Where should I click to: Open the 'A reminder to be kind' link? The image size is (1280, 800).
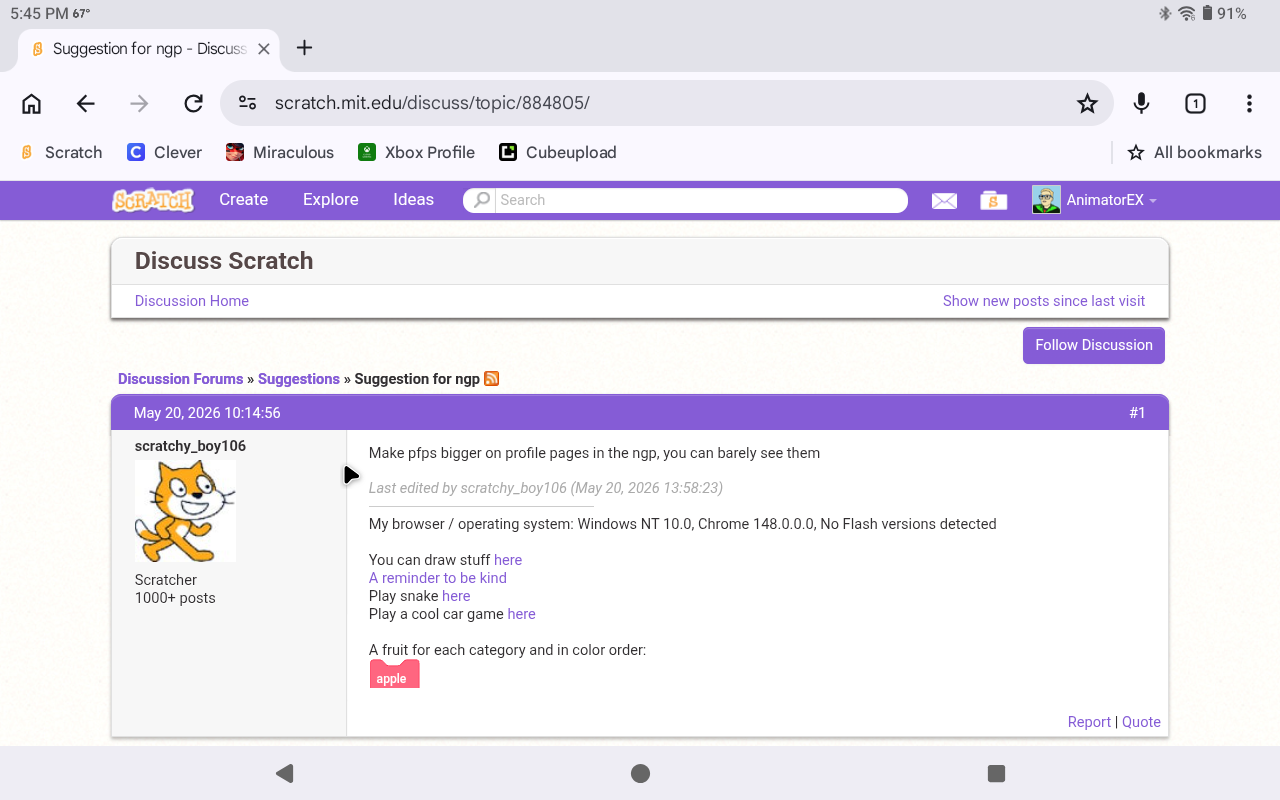(x=438, y=578)
